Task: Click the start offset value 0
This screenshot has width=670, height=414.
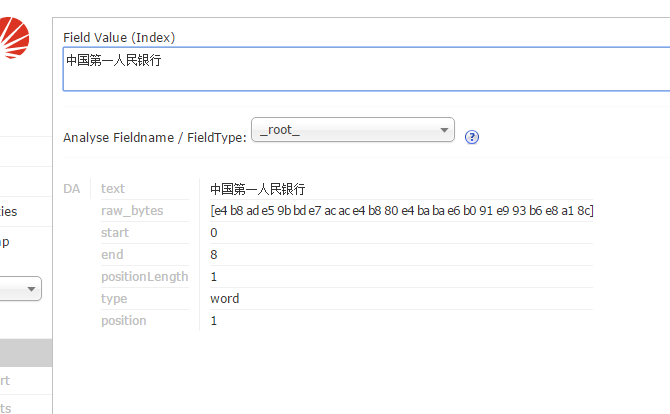Action: point(214,233)
